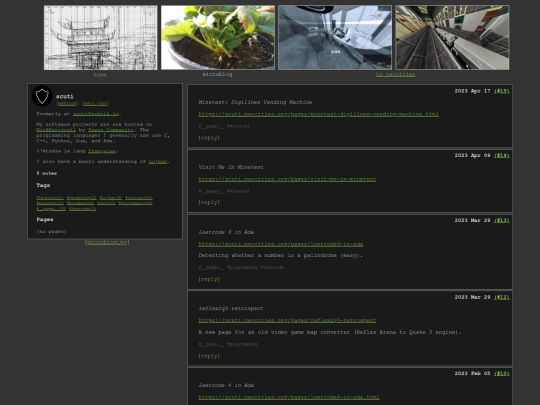Open the strawberry plant photo thumbnail
540x405 pixels.
[218, 38]
